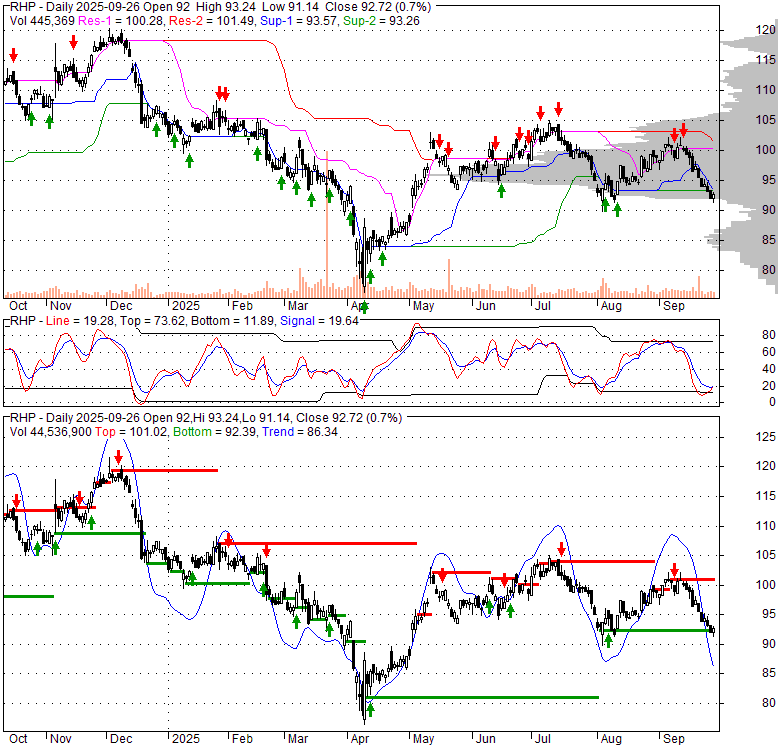780x745 pixels.
Task: Click the 'Feb' label under the bottom chart
Action: (242, 739)
